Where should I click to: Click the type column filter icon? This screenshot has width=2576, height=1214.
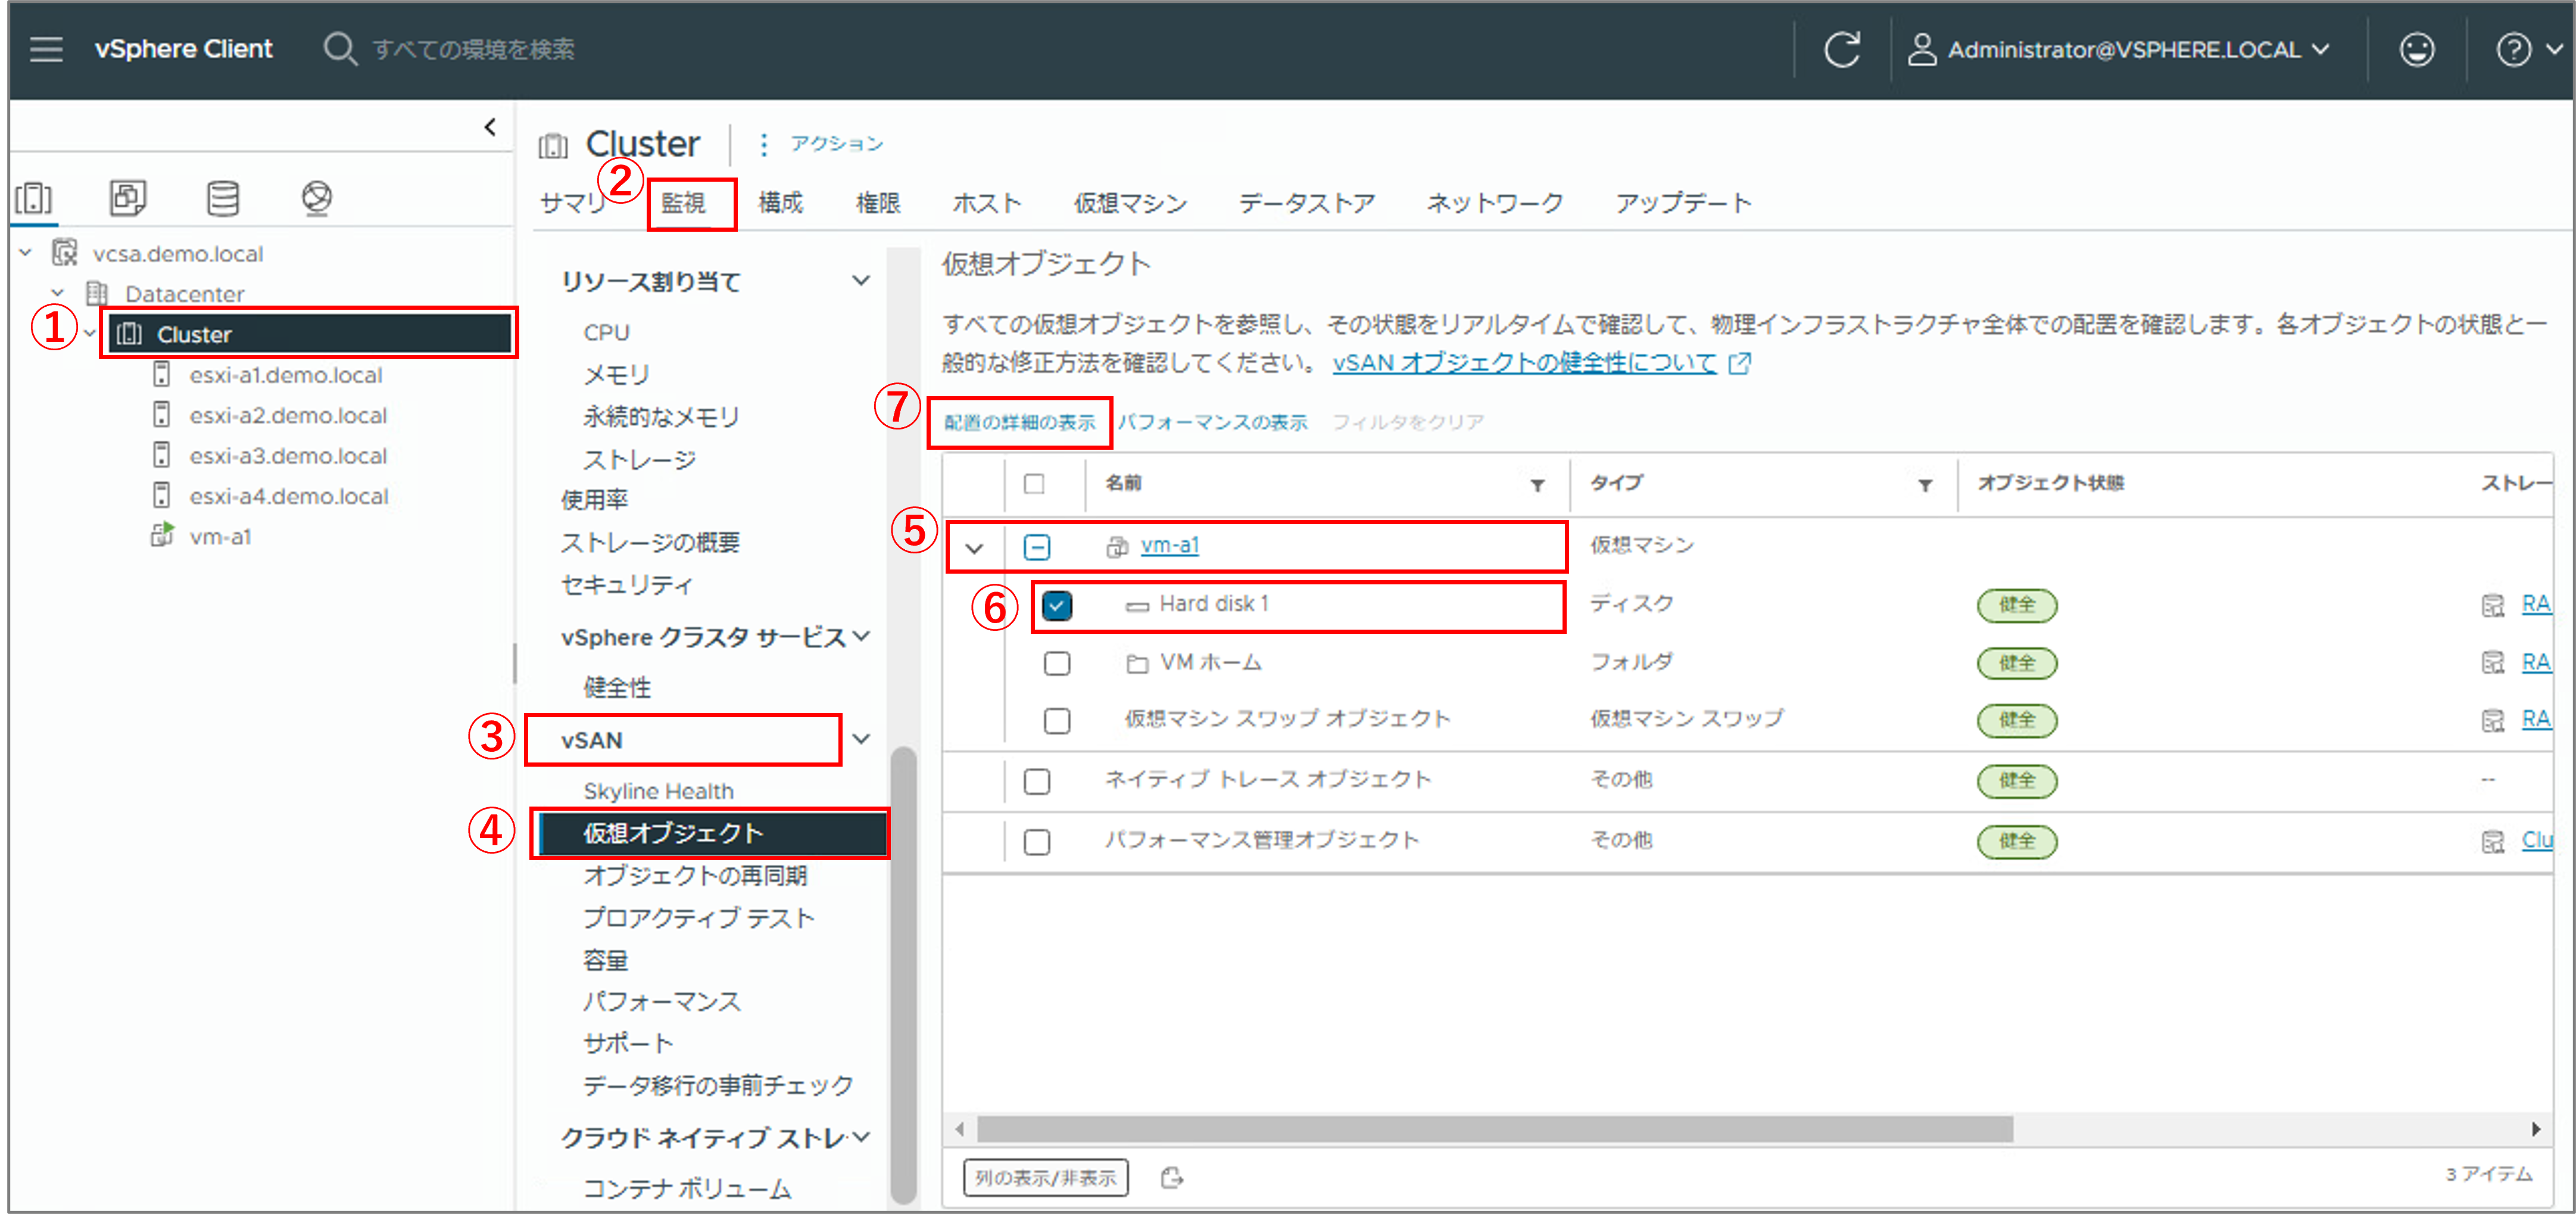[x=1924, y=485]
